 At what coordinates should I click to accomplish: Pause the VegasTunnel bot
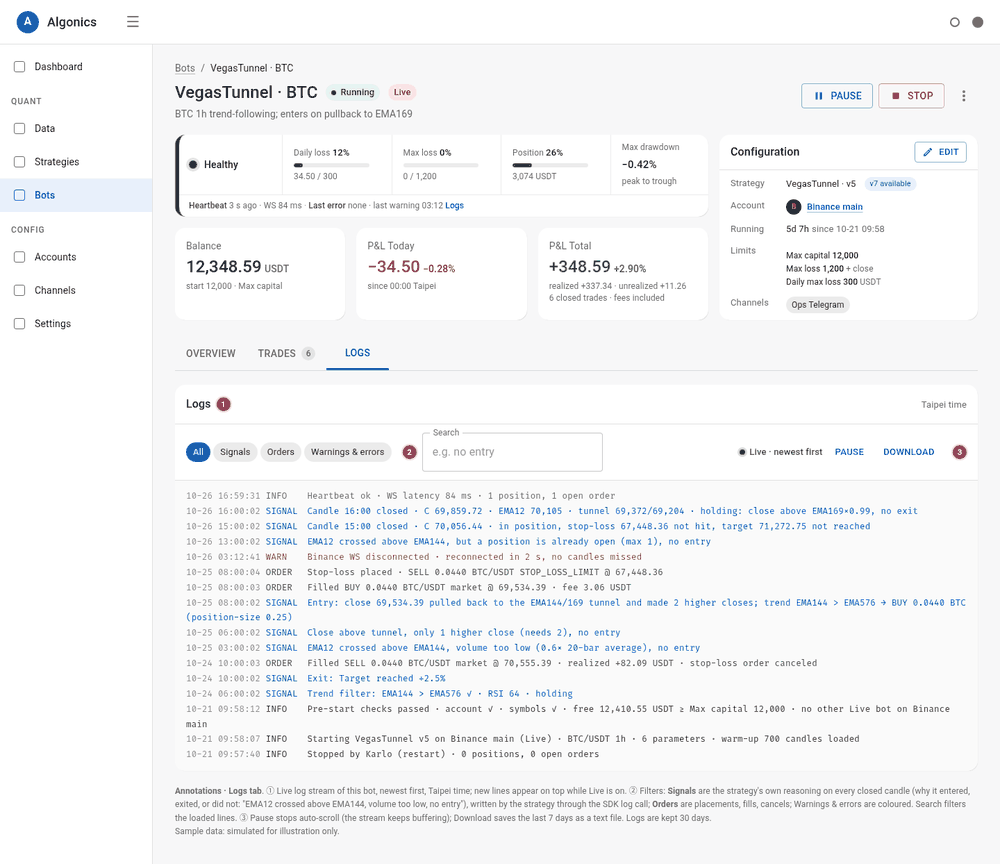point(837,96)
